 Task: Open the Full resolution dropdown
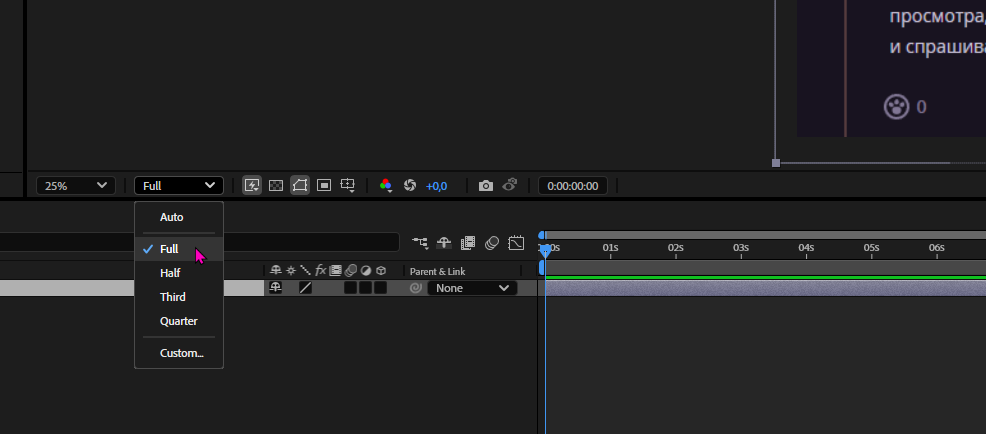[x=179, y=186]
